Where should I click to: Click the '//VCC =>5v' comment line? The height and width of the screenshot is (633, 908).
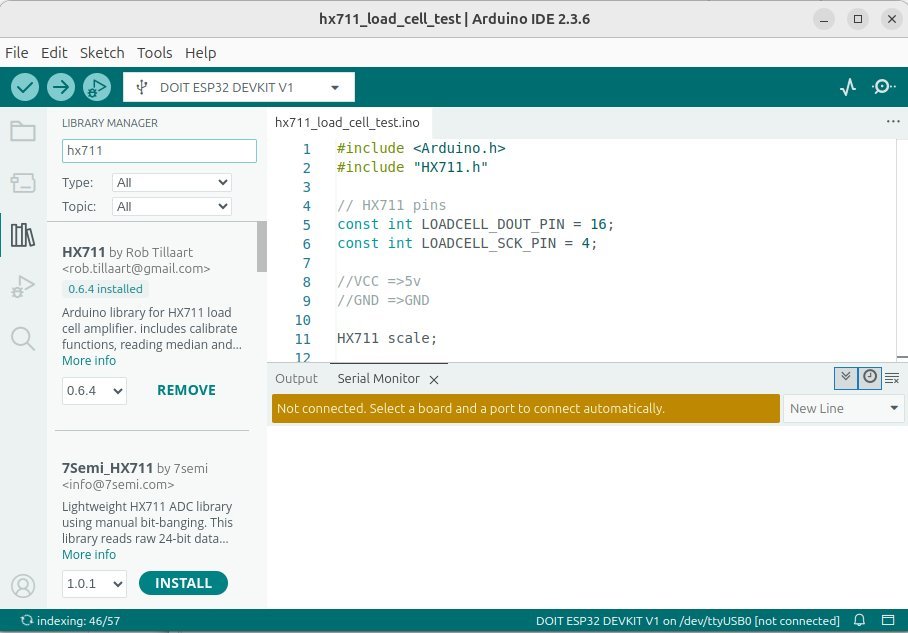(379, 281)
